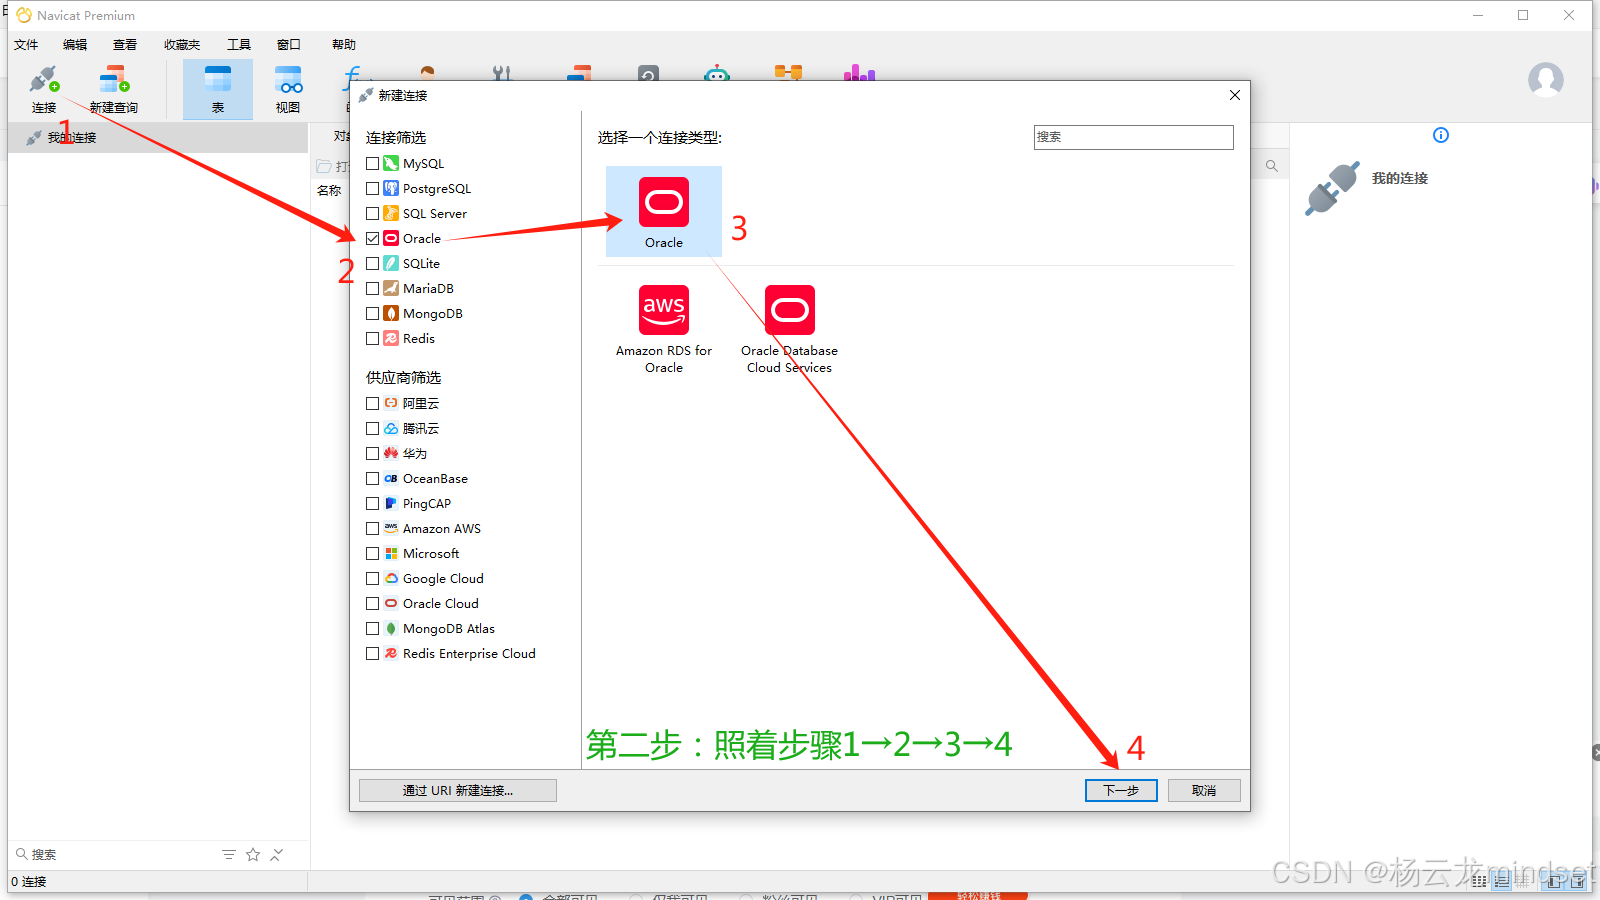Open the 帮助 menu

[x=344, y=44]
